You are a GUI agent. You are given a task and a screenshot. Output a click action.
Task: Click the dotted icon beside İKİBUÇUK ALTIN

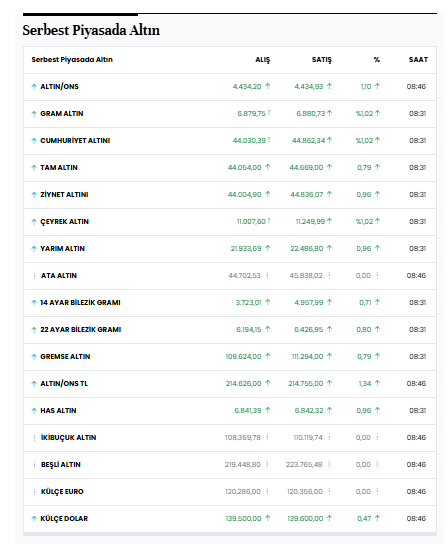coord(34,438)
